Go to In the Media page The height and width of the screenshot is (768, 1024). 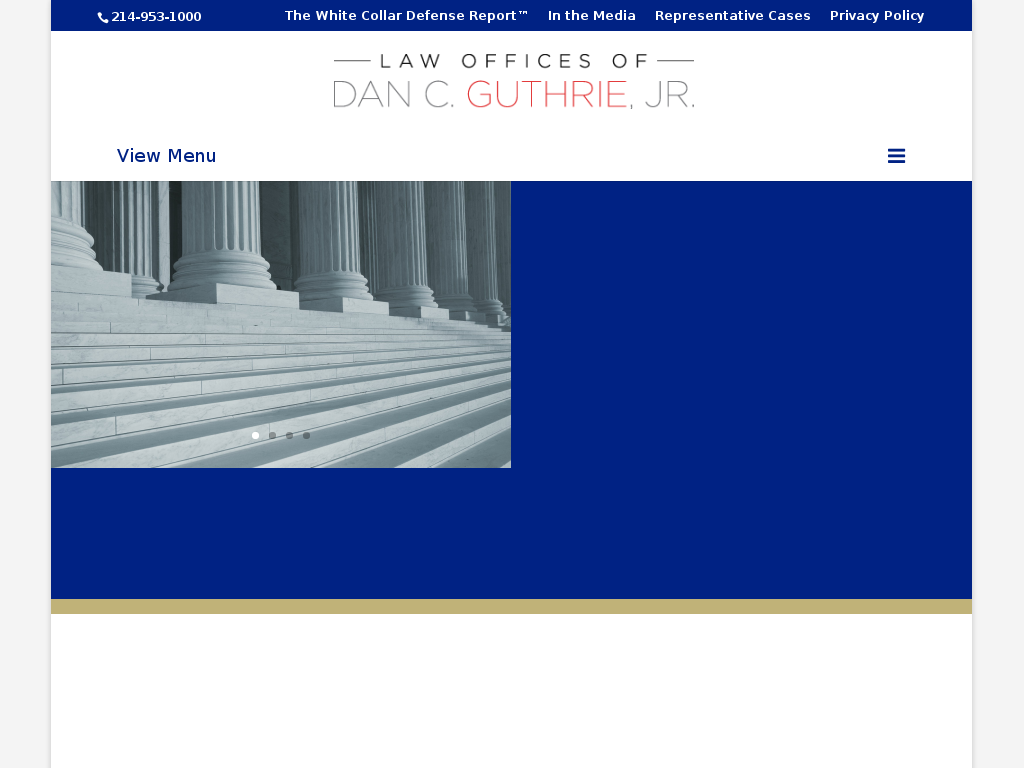(x=592, y=16)
